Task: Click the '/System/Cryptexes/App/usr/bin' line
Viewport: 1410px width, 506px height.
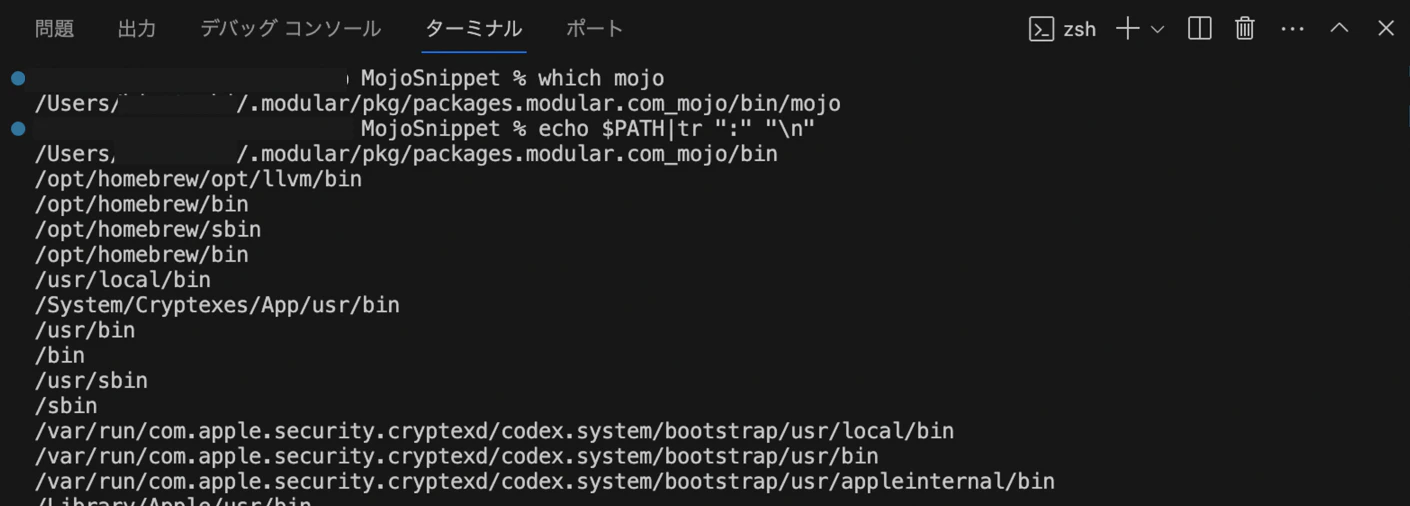Action: 217,305
